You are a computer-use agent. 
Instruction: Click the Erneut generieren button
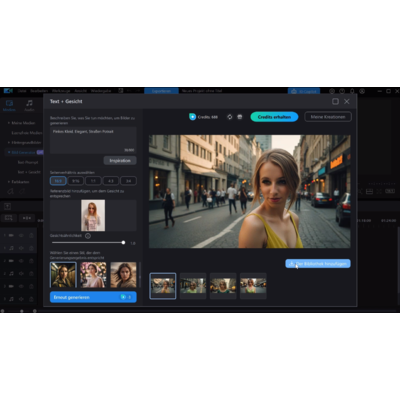[93, 297]
